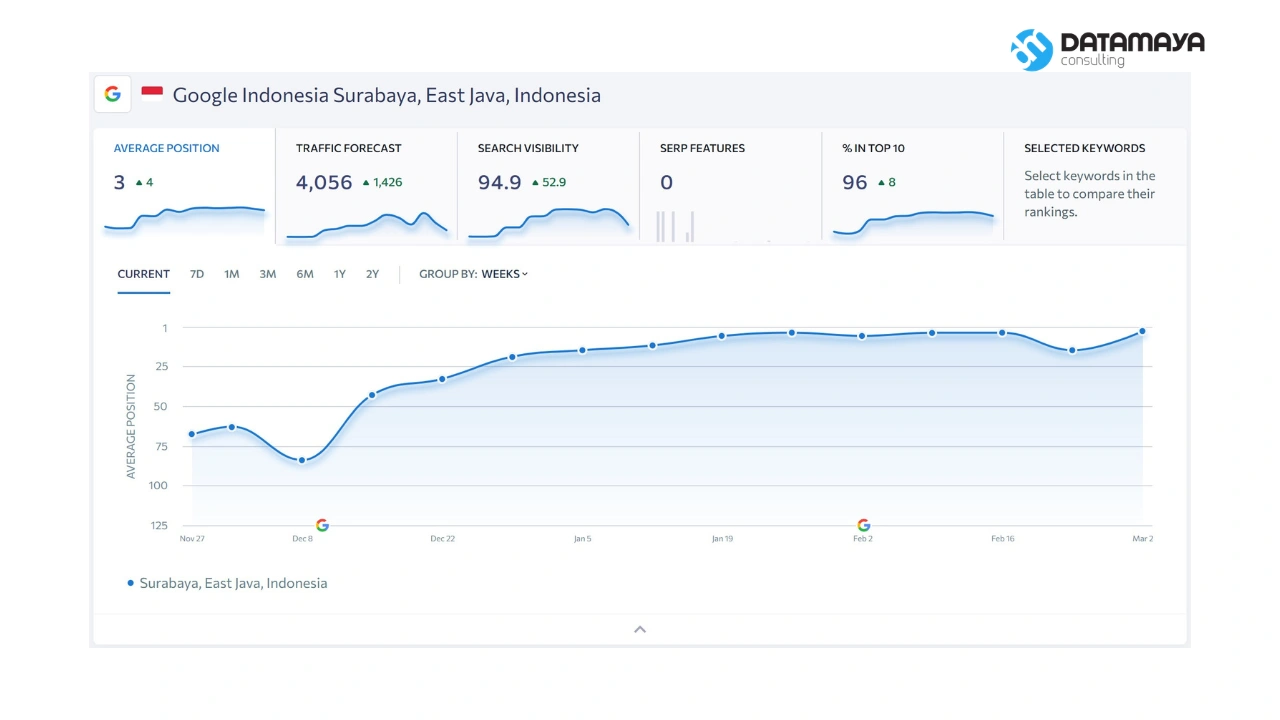Open the Google update marker near Dec 8

[322, 525]
